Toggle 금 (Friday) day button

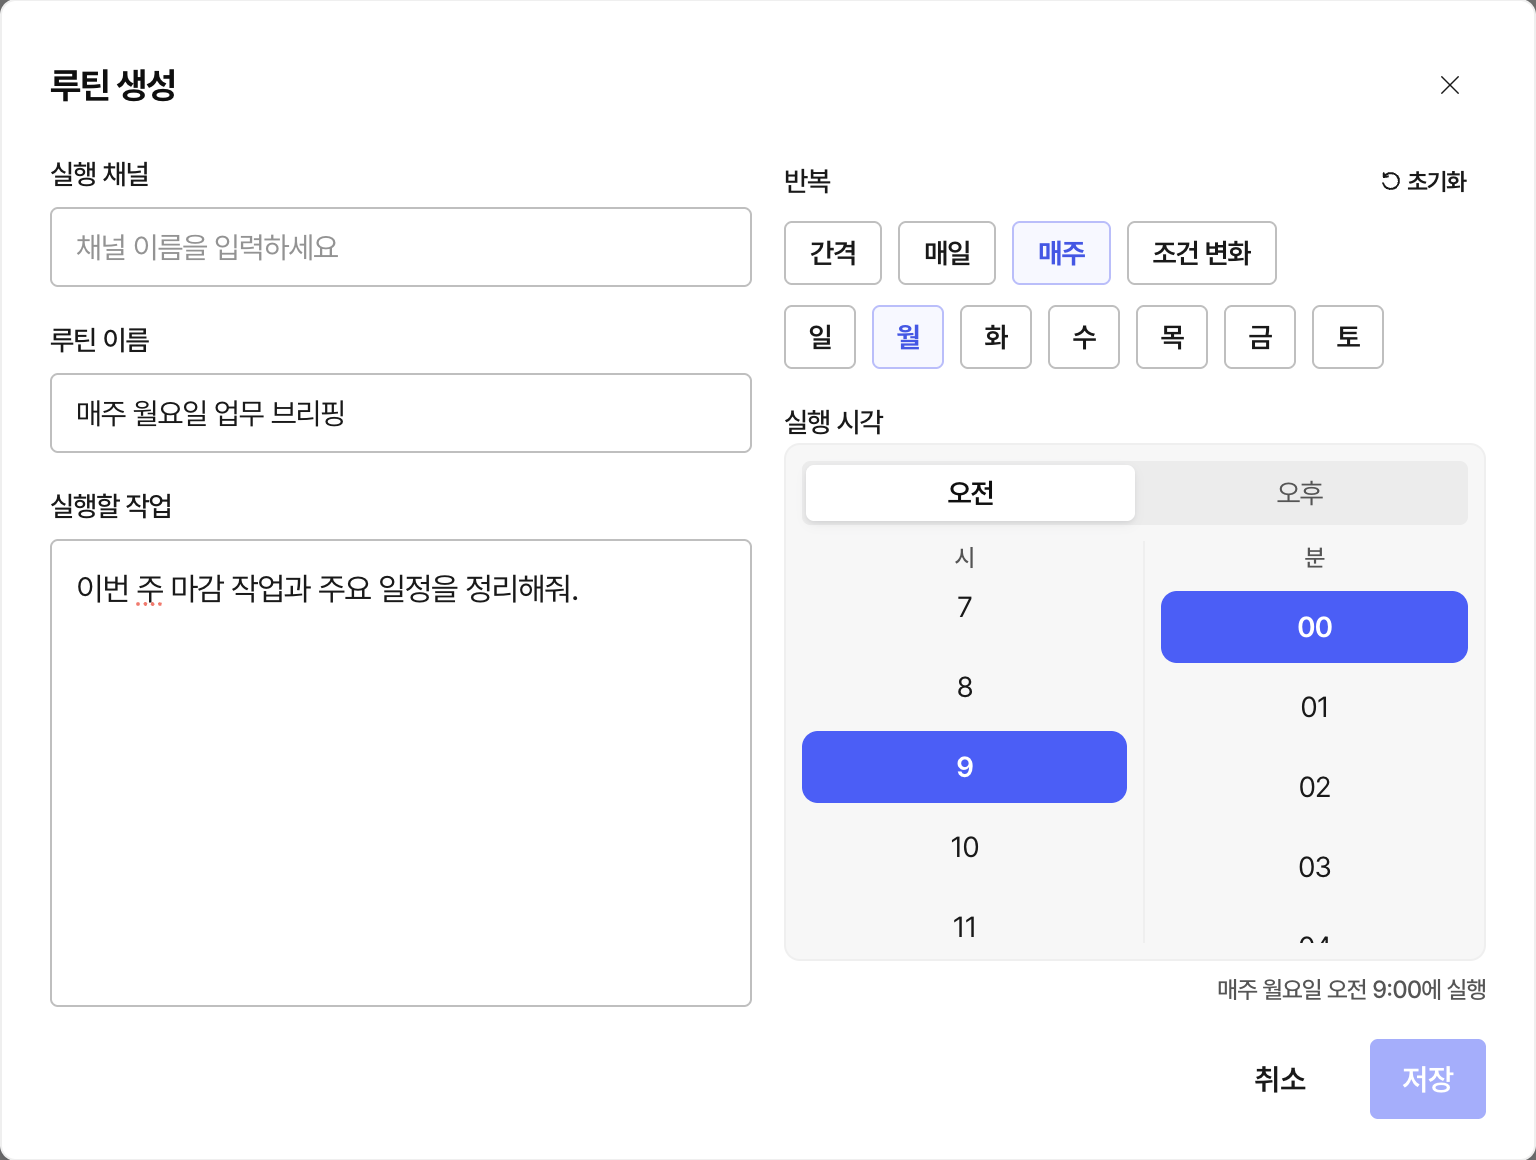pos(1260,337)
